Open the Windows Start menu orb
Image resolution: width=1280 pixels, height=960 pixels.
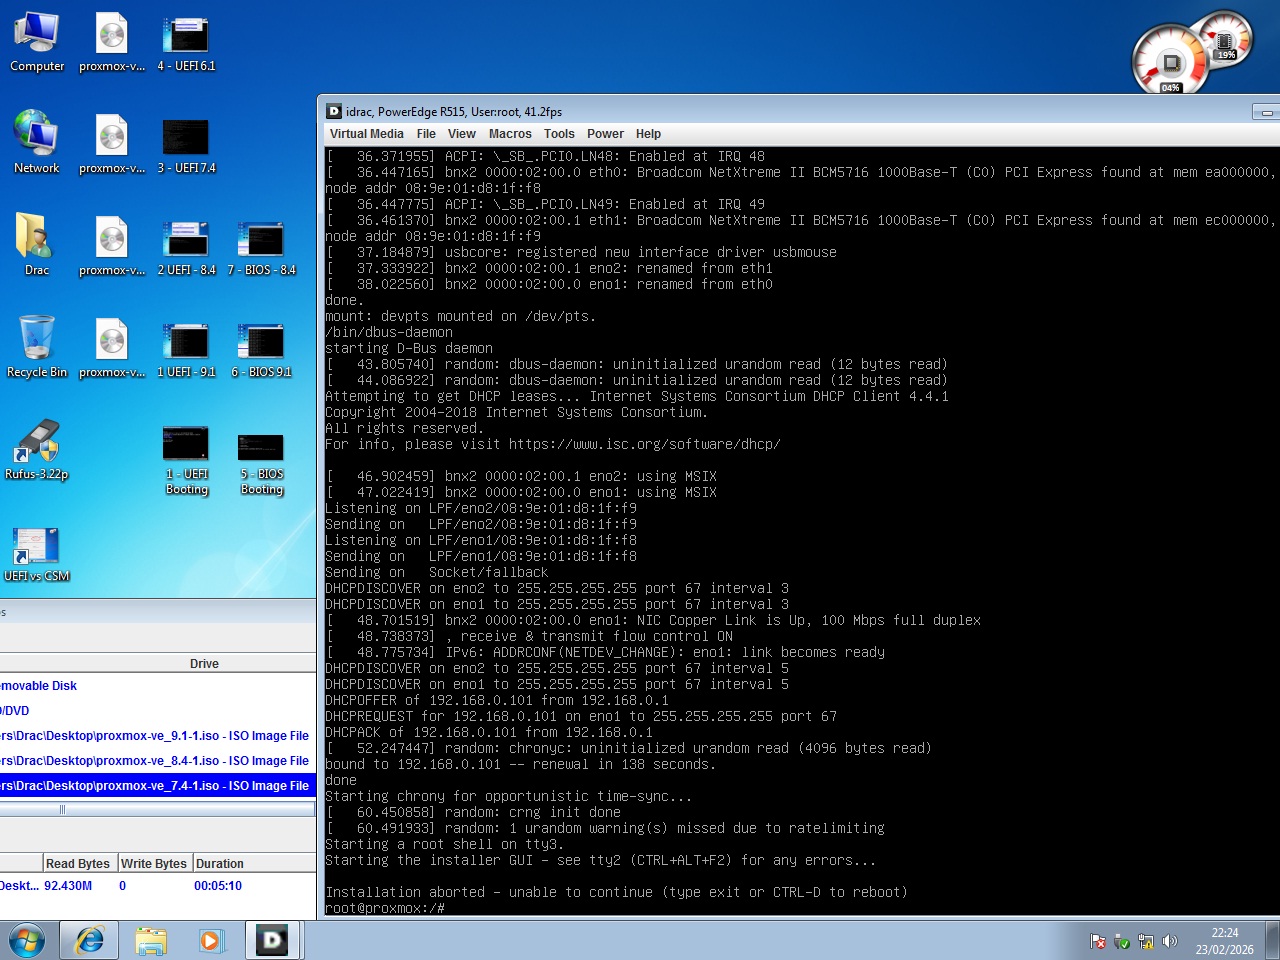pyautogui.click(x=27, y=940)
